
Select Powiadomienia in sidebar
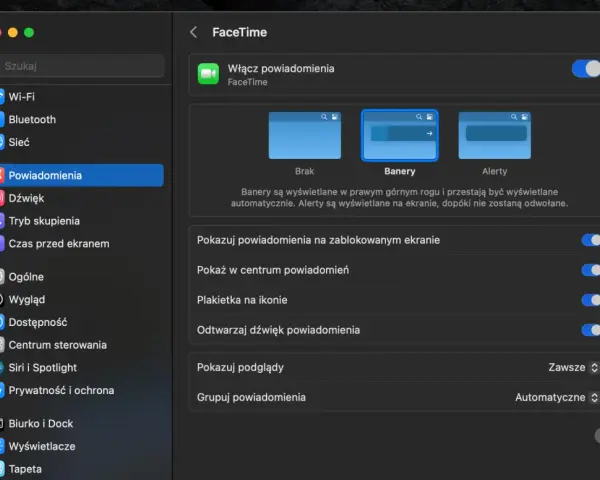(x=82, y=175)
